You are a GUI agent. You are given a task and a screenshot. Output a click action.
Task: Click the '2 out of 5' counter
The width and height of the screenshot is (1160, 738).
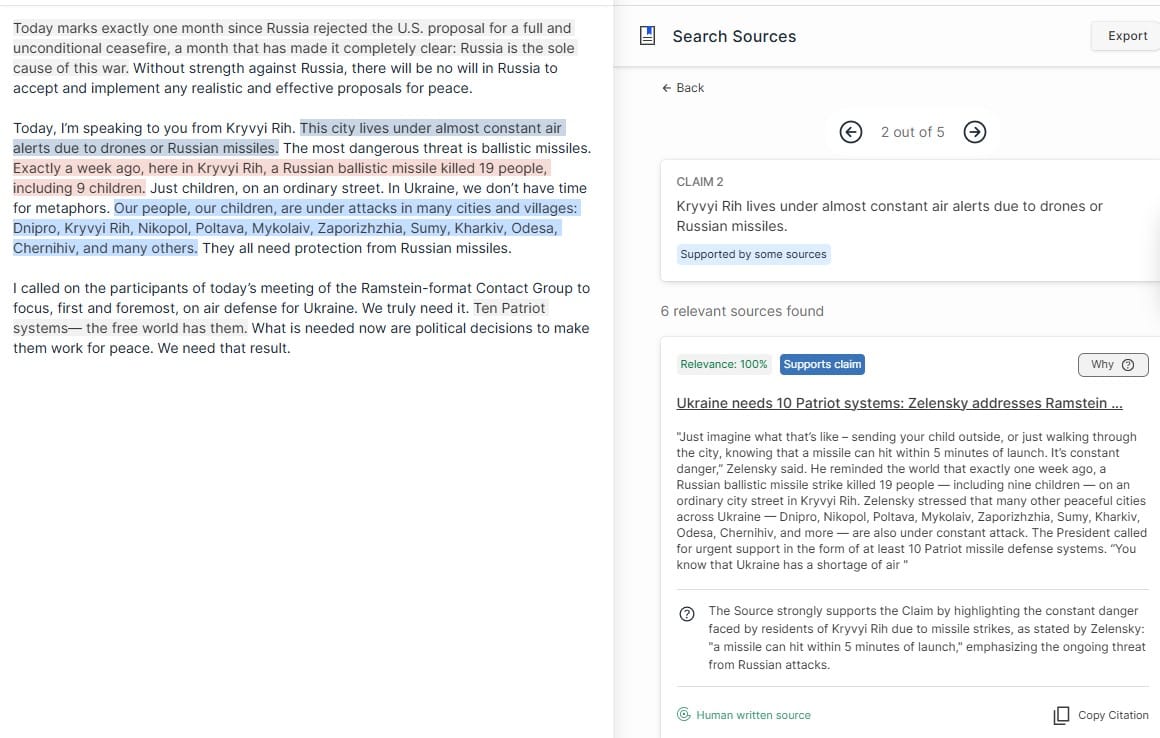point(912,132)
